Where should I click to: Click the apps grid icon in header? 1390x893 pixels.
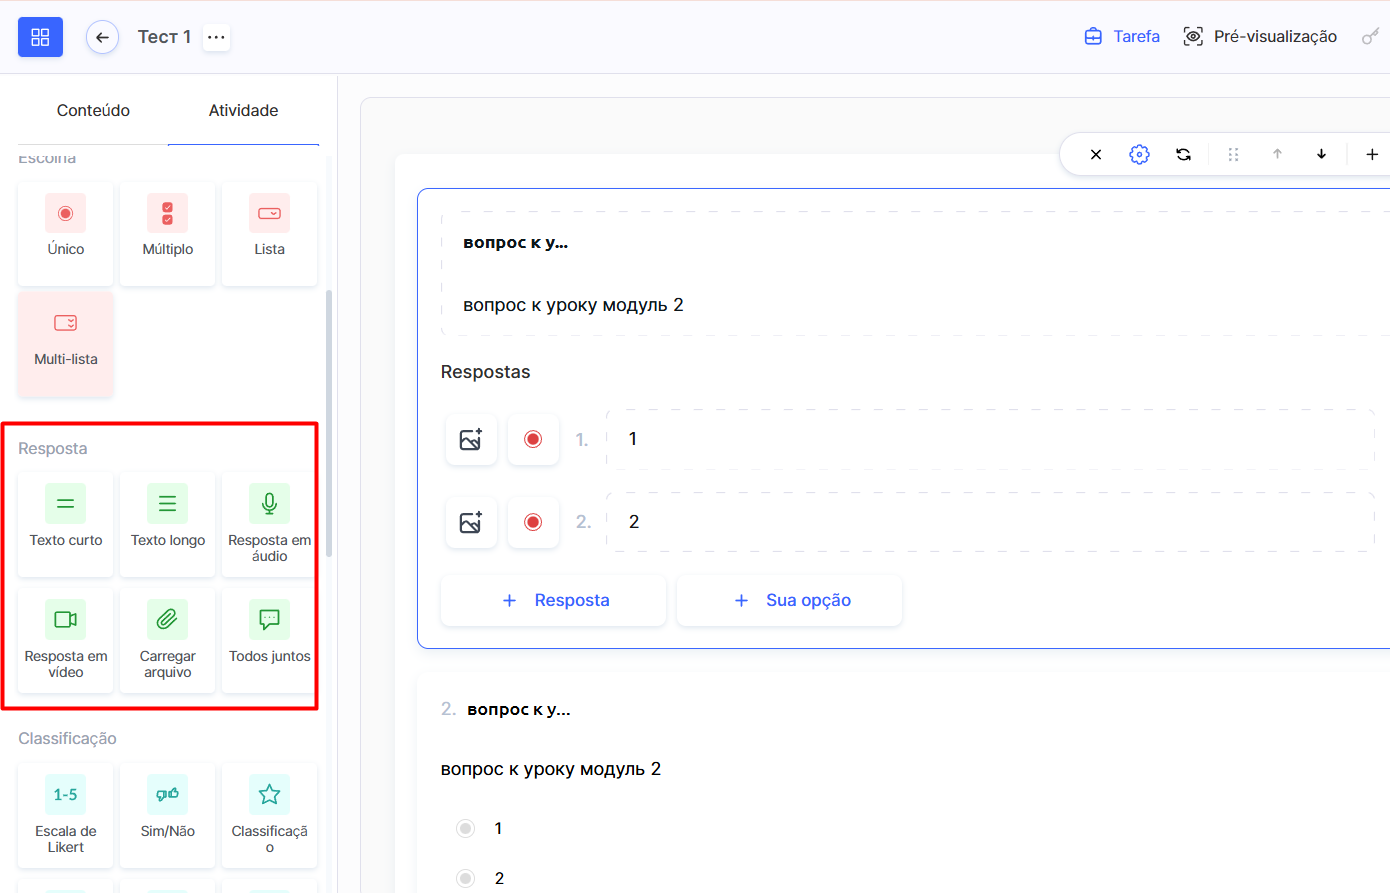[x=40, y=37]
